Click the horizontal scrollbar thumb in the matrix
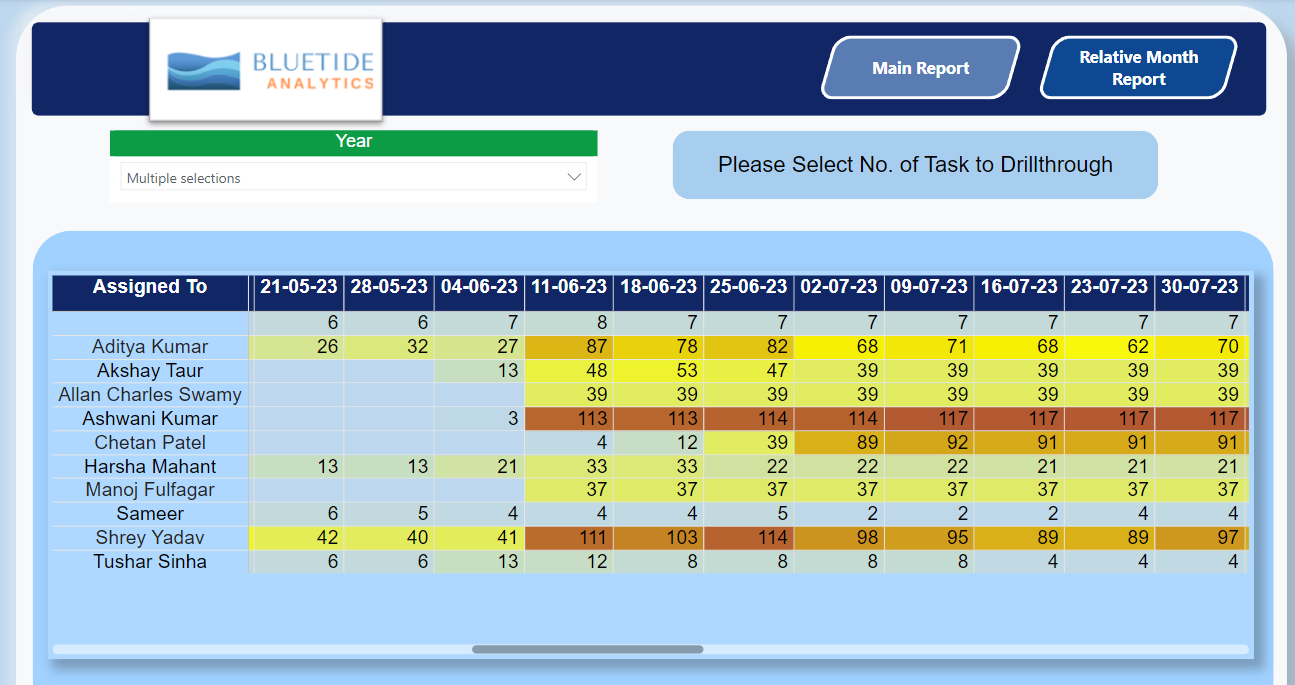Viewport: 1295px width, 685px height. [x=587, y=649]
